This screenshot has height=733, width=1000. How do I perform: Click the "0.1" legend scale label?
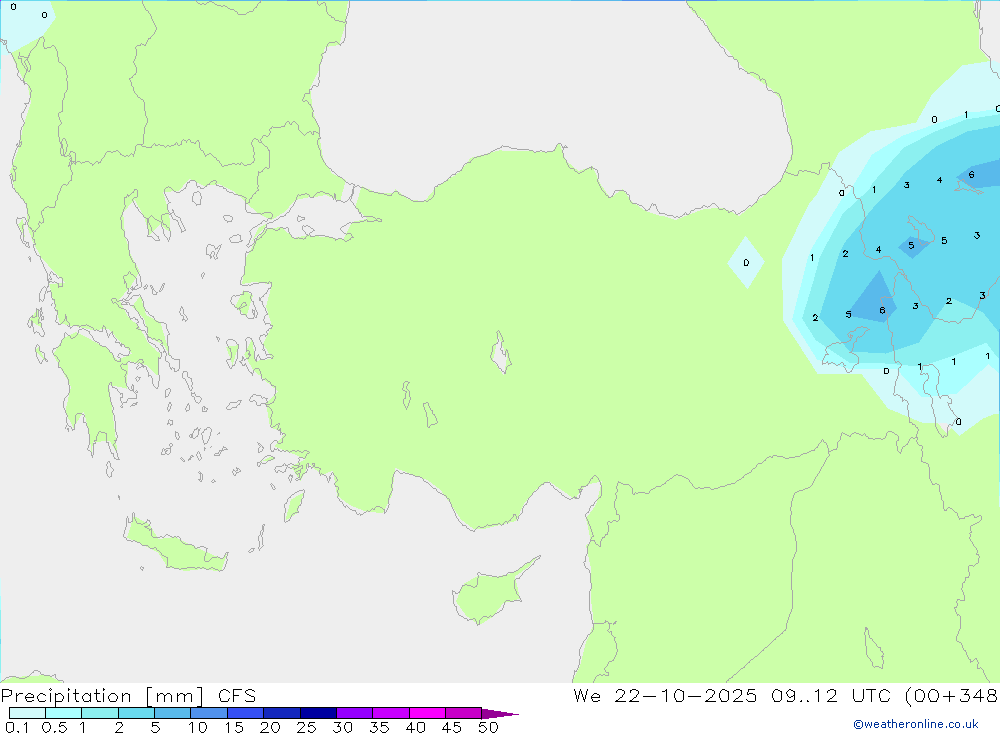[x=17, y=727]
